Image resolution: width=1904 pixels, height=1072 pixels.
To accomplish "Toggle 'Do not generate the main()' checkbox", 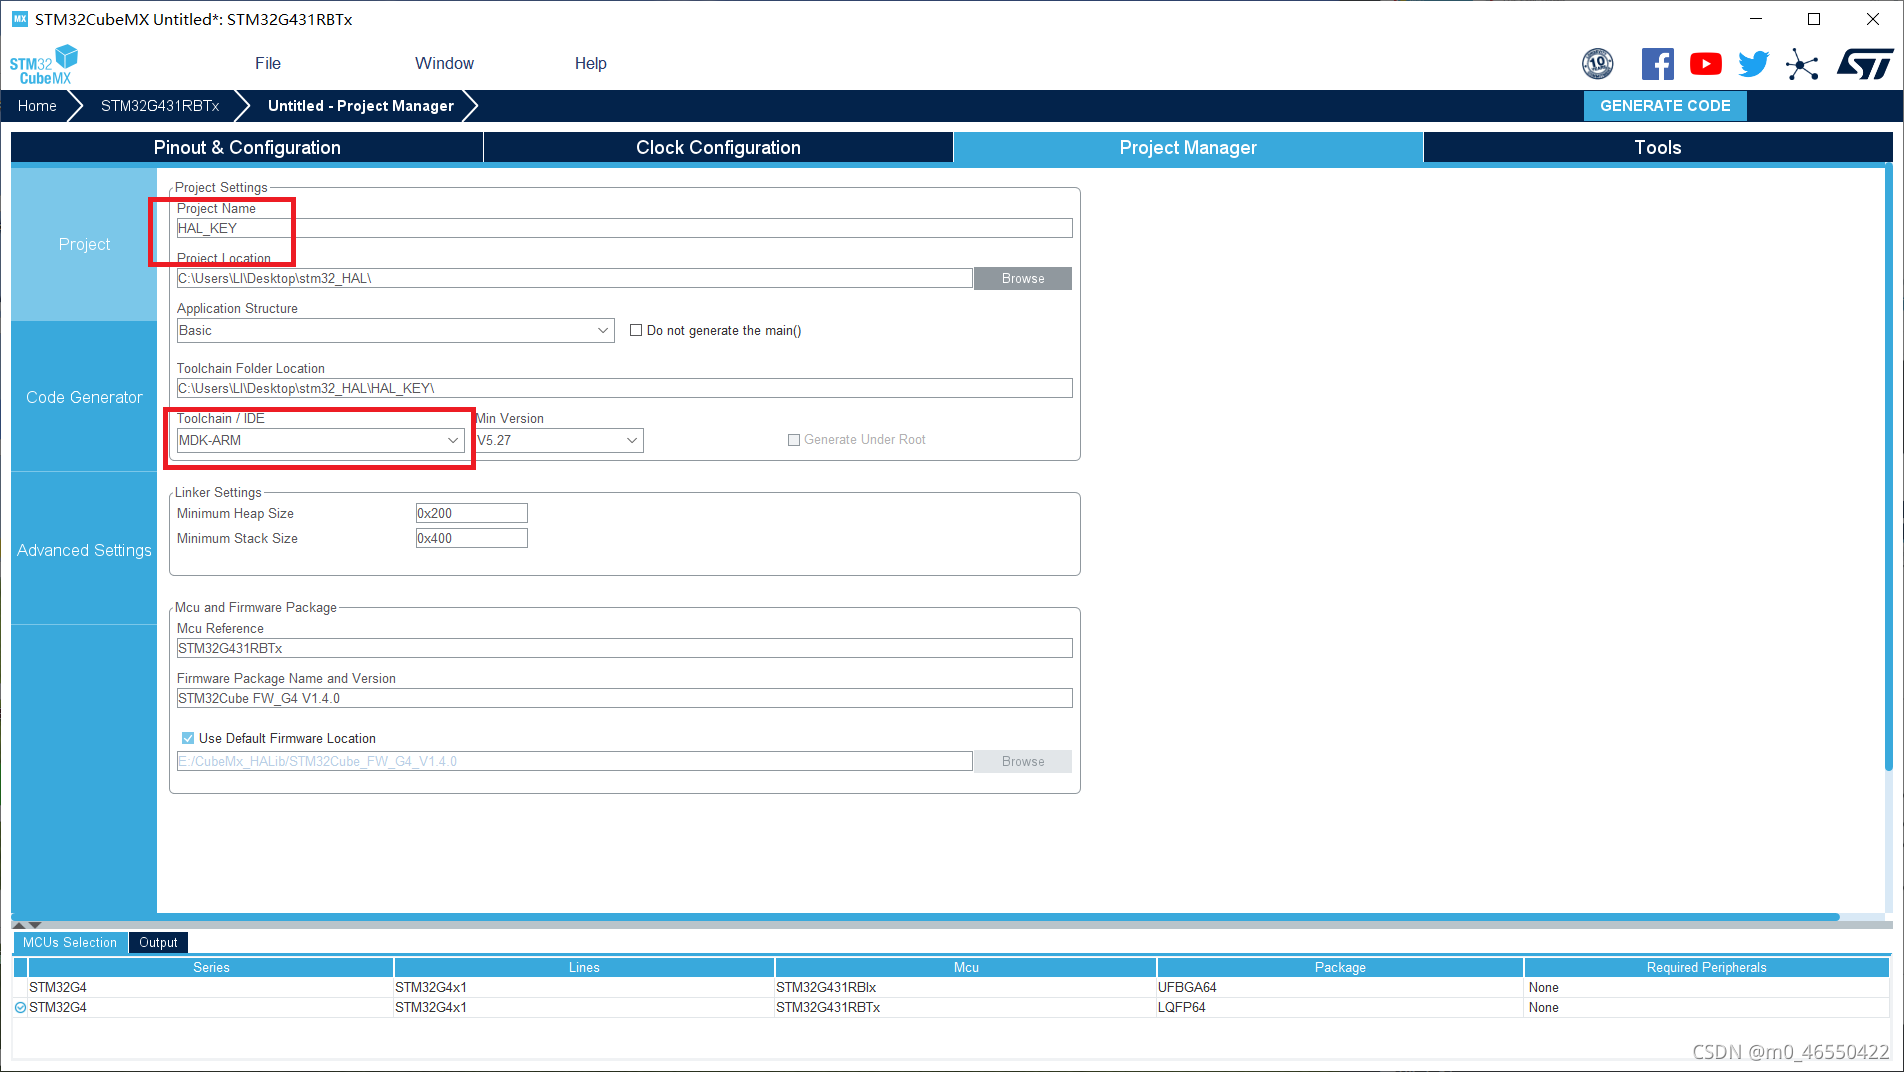I will pyautogui.click(x=636, y=330).
